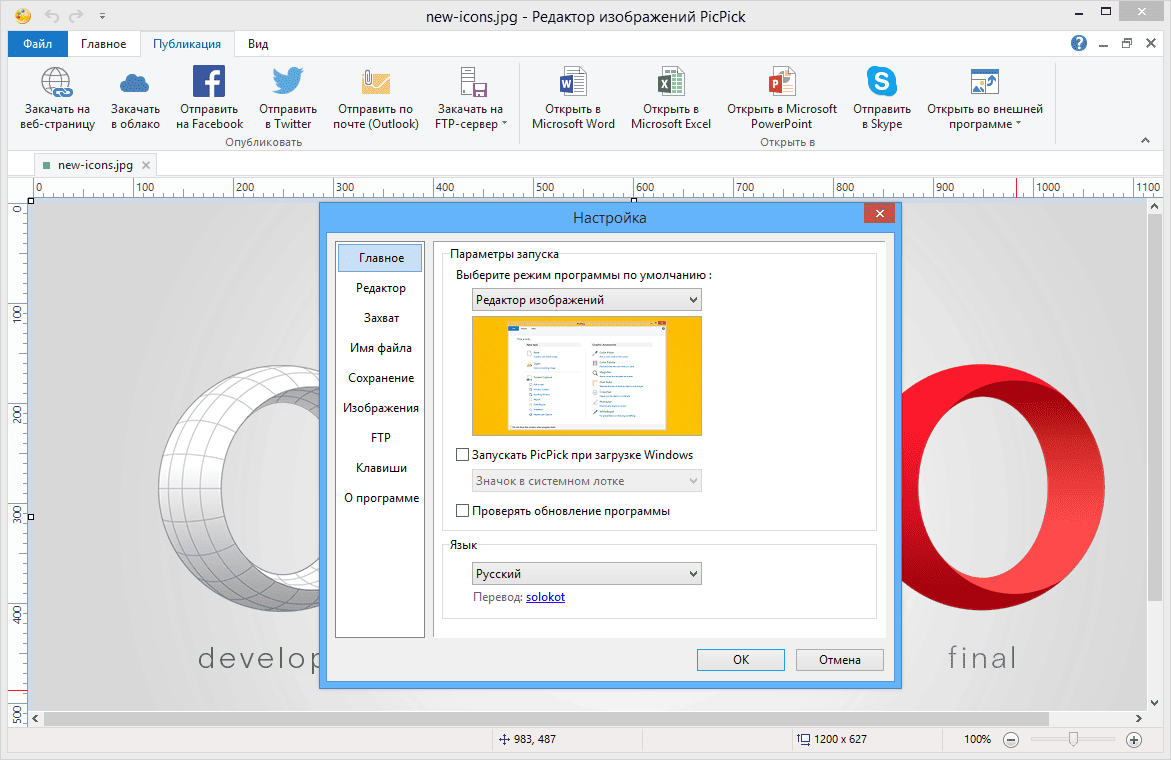Screen dimensions: 1171x760
Task: Click the program mode preview thumbnail
Action: [587, 376]
